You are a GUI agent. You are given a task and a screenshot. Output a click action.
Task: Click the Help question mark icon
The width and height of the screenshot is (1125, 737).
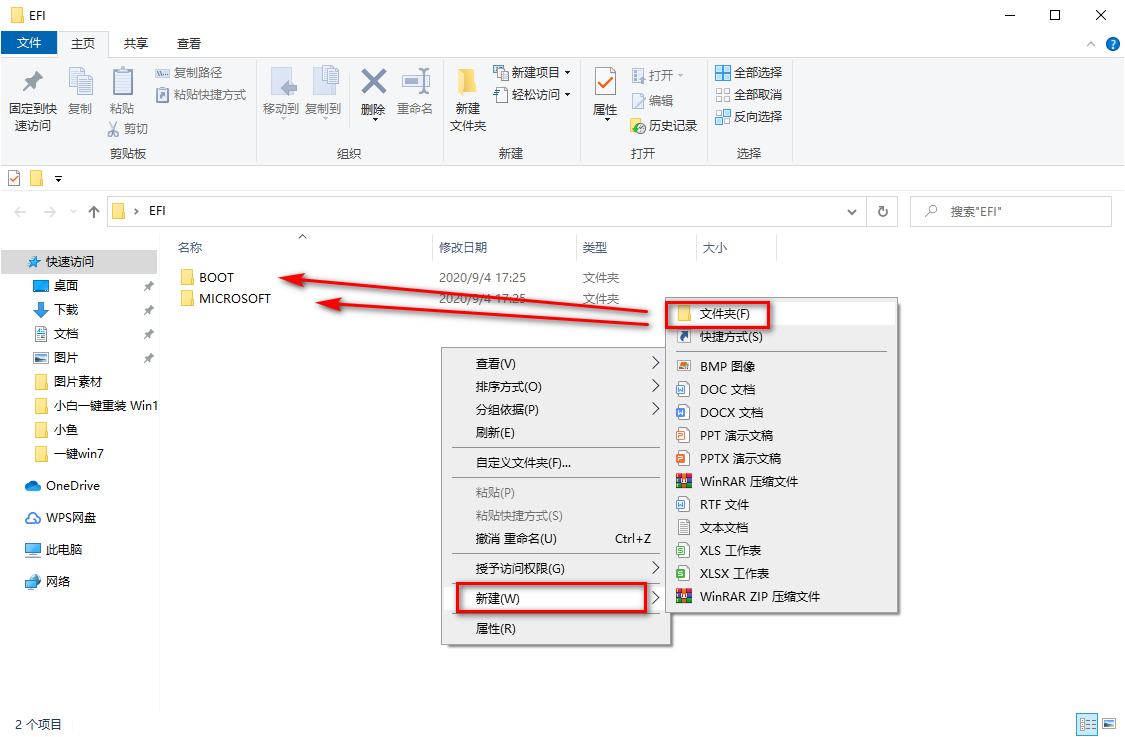(1113, 44)
